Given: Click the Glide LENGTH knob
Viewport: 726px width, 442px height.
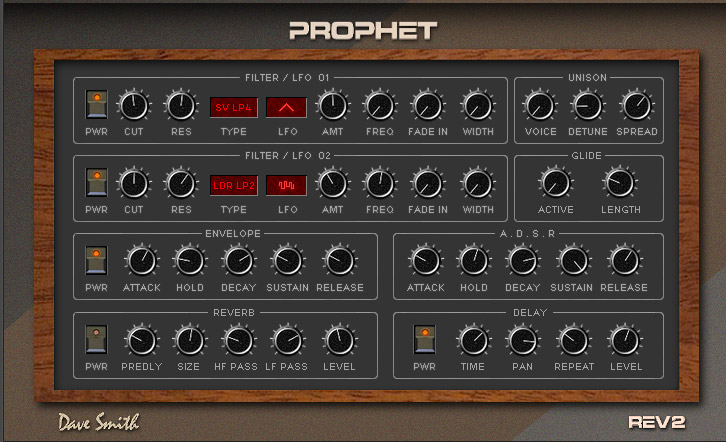Looking at the screenshot, I should 620,183.
